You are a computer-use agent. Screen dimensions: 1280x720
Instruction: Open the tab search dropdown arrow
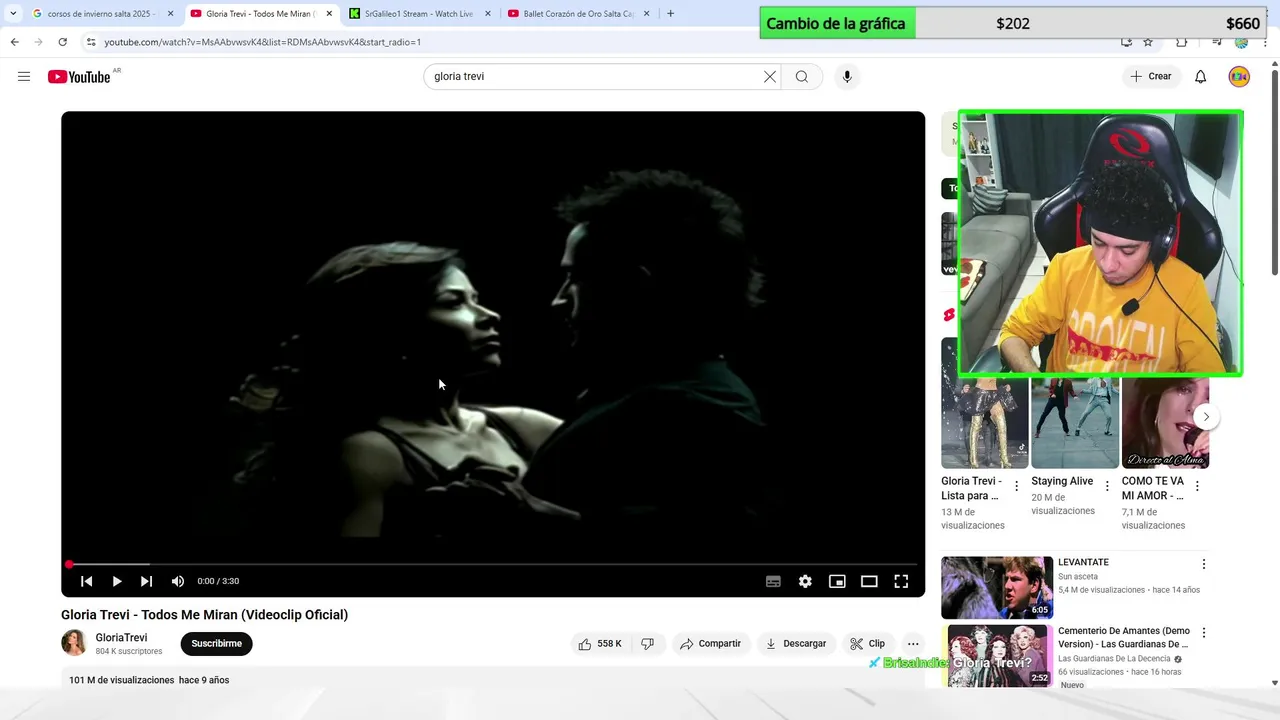[13, 14]
